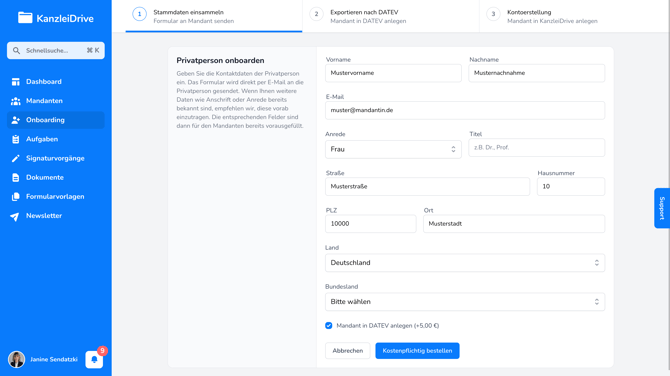
Task: Focus the Ort field
Action: [x=514, y=224]
